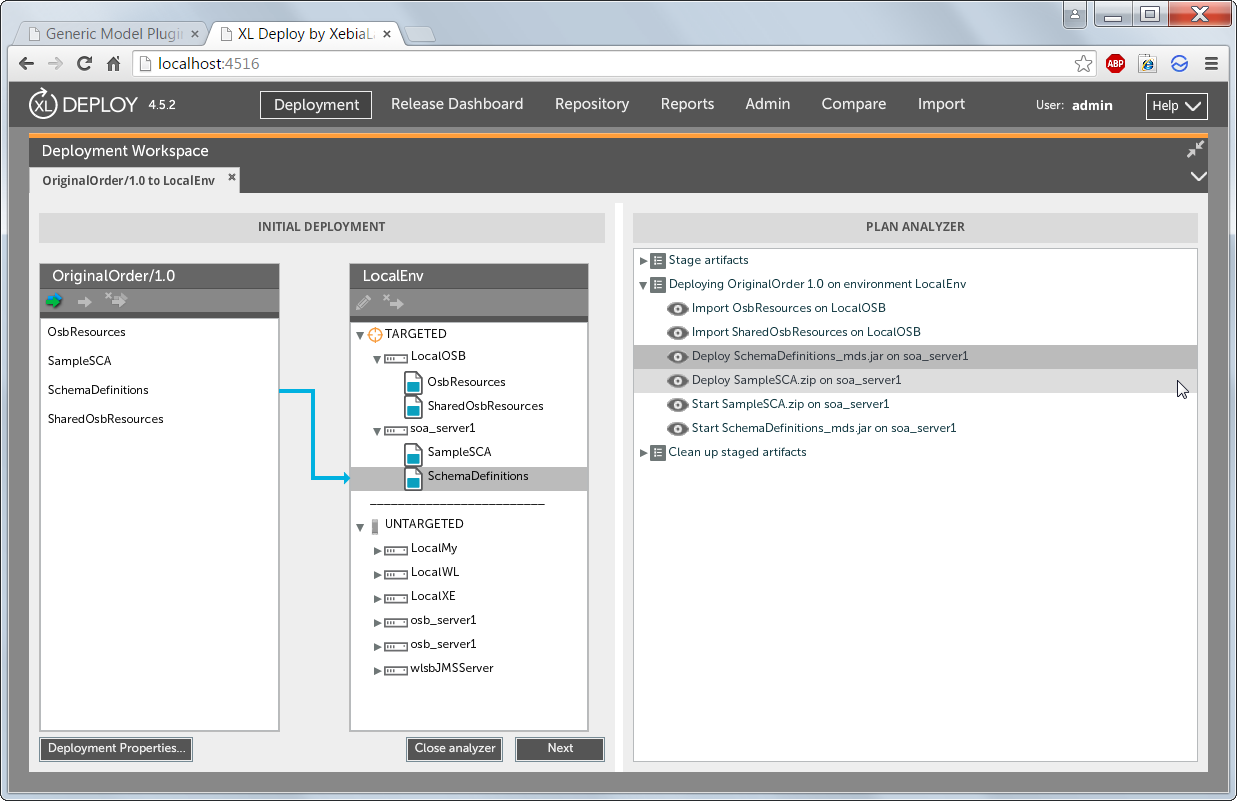Viewport: 1237px width, 801px height.
Task: Collapse the TARGETED tree section
Action: pos(360,335)
